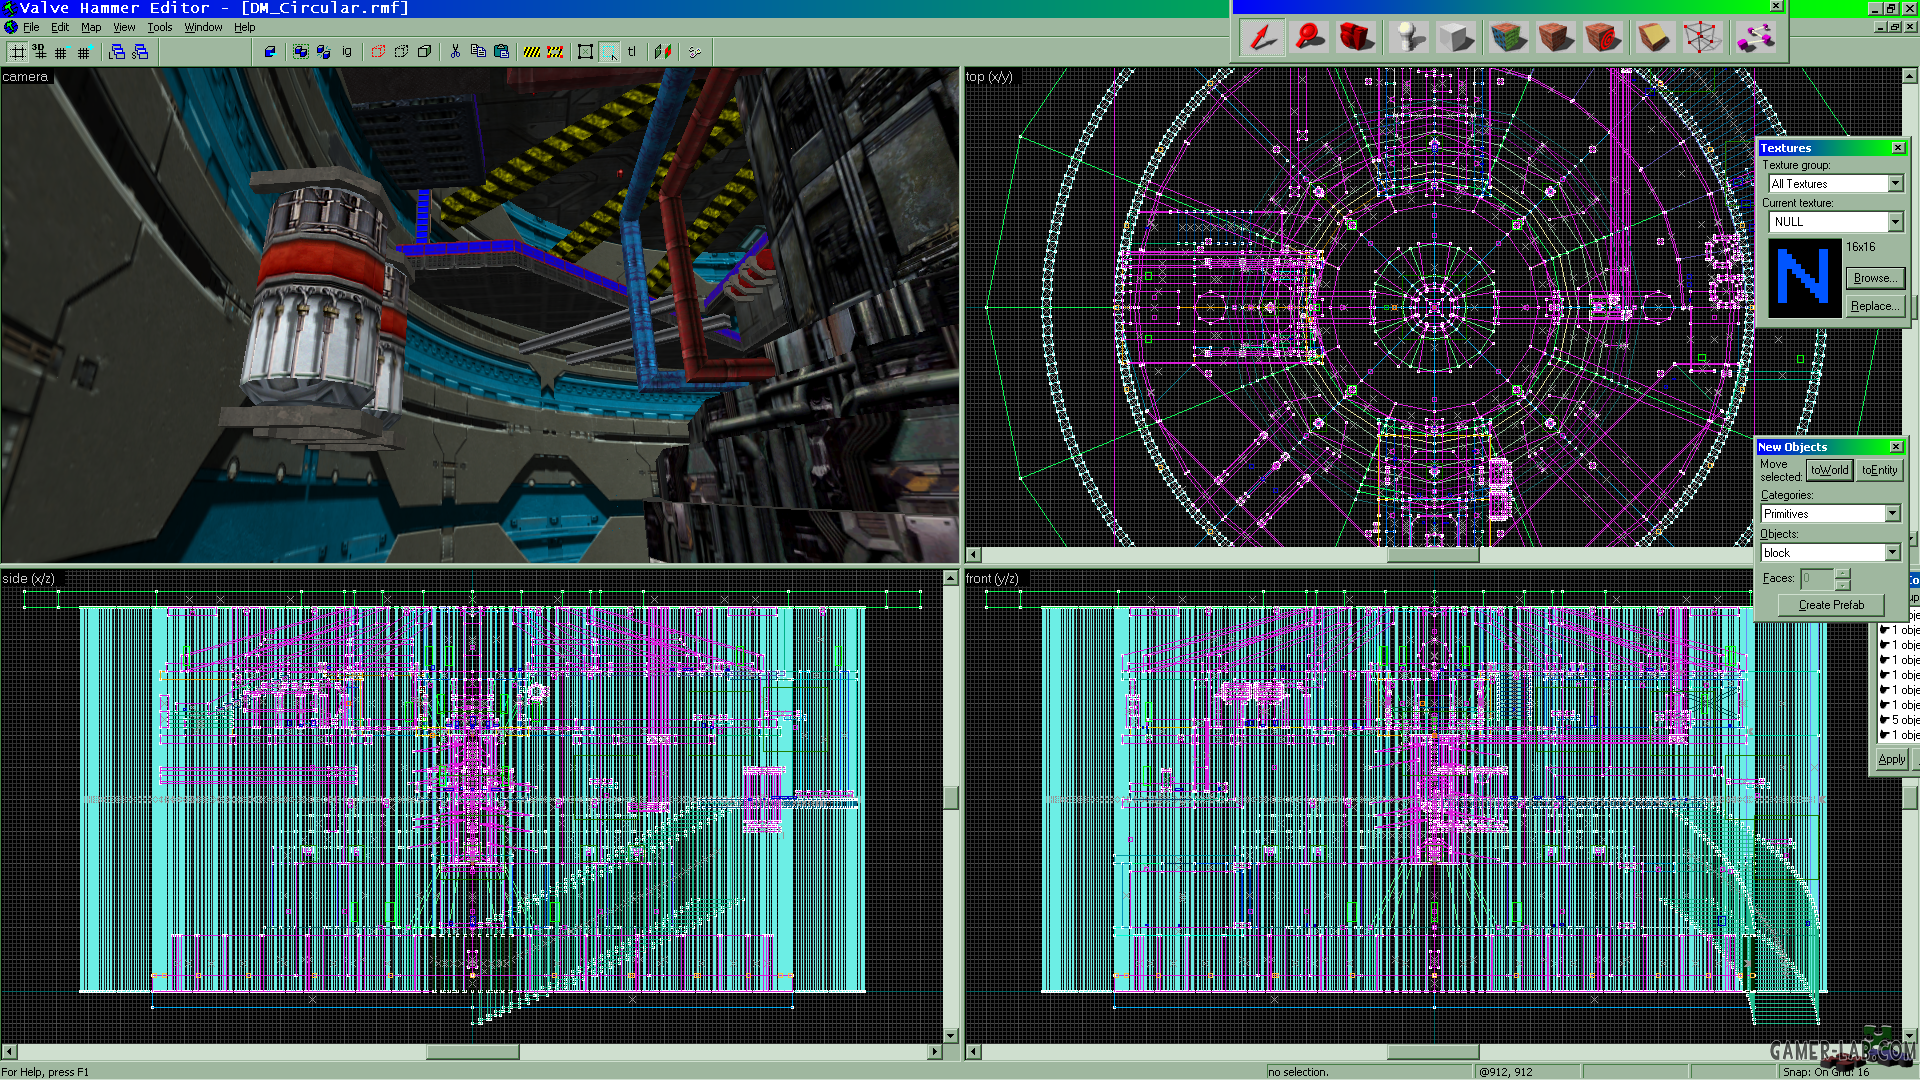
Task: Click the Replace texture button
Action: (1874, 306)
